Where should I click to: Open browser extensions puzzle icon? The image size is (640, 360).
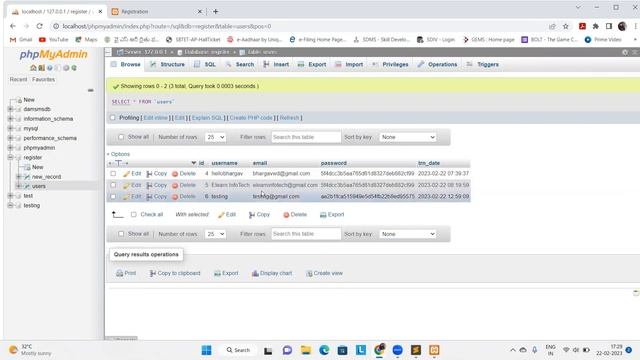(596, 26)
